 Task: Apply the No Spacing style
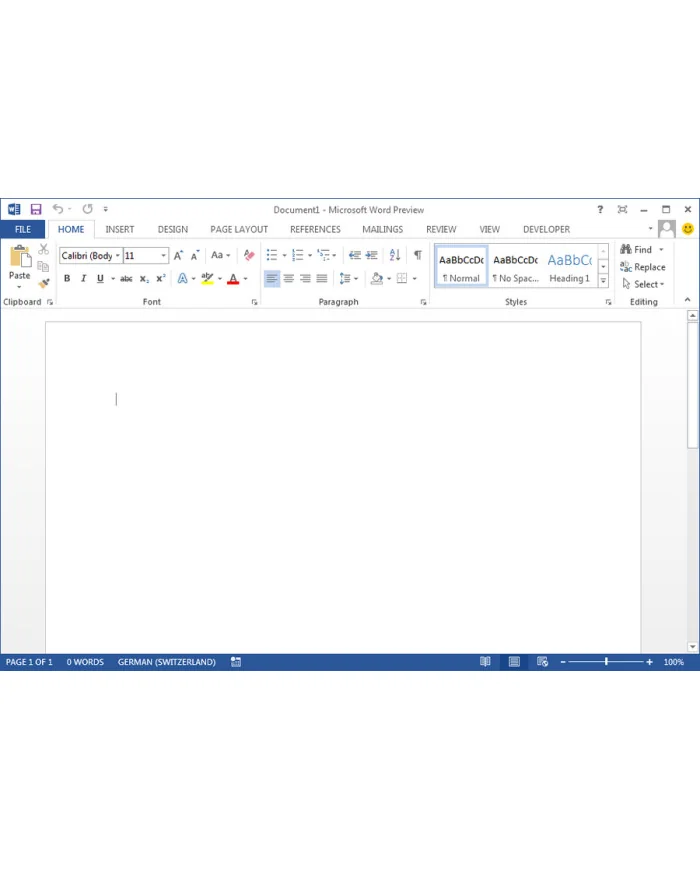tap(515, 267)
